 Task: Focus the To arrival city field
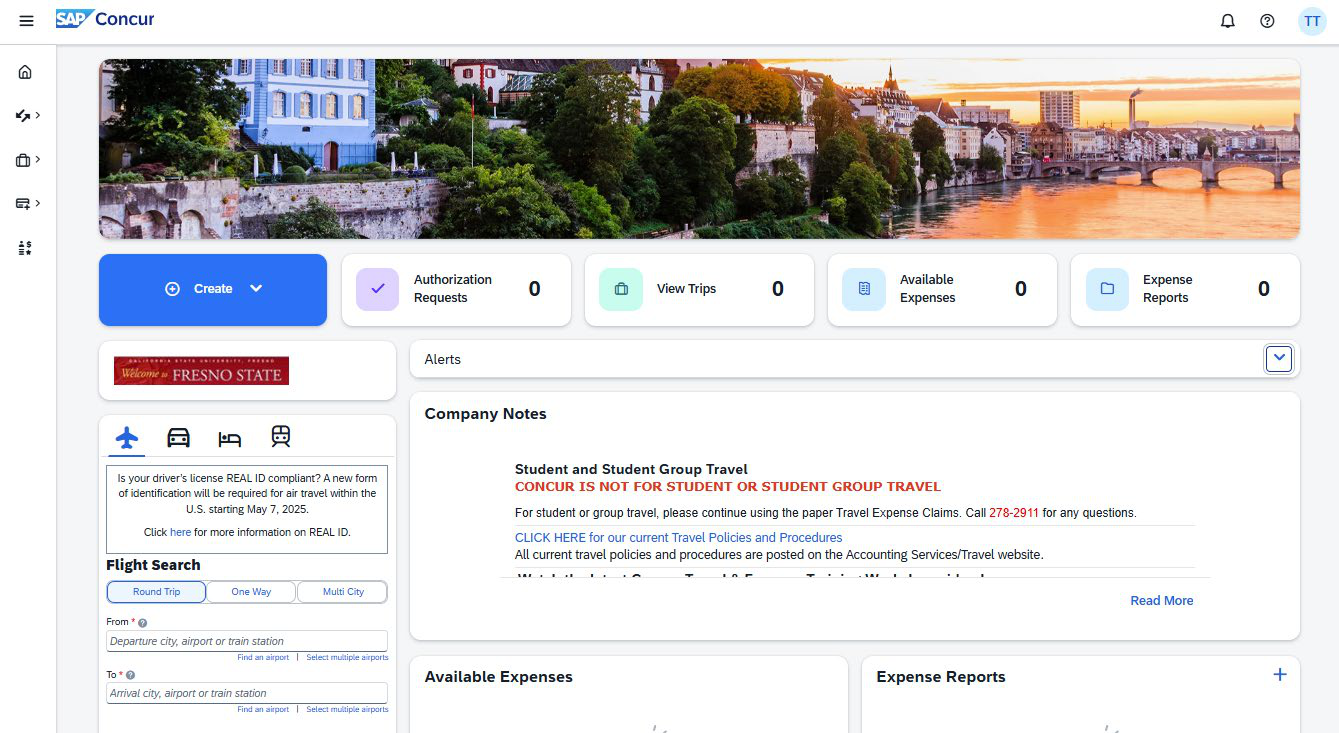click(x=246, y=693)
